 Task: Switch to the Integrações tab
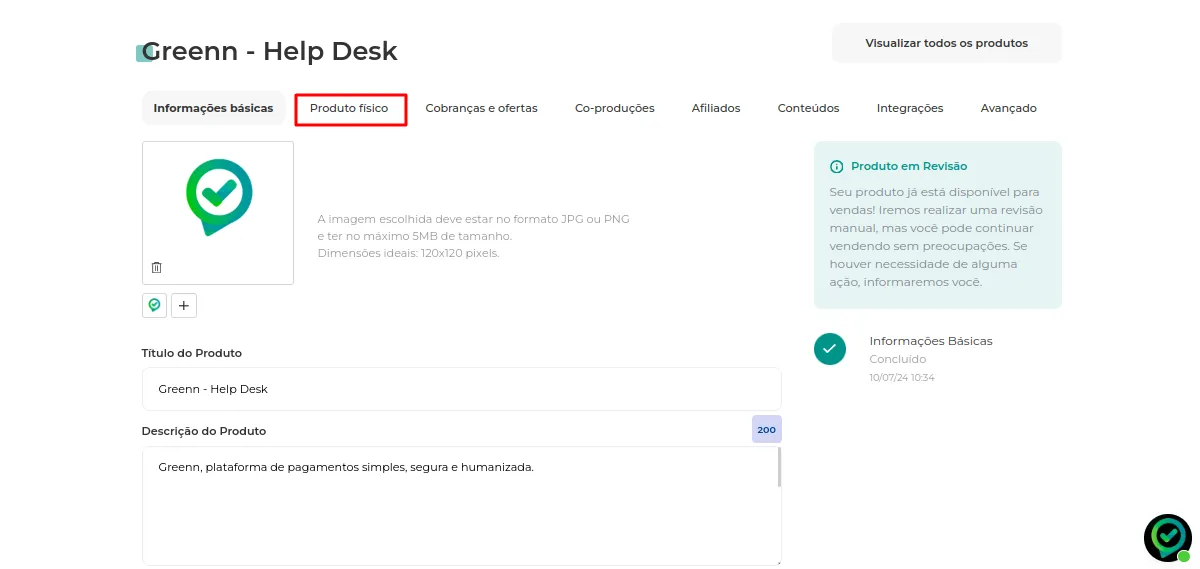pyautogui.click(x=910, y=108)
